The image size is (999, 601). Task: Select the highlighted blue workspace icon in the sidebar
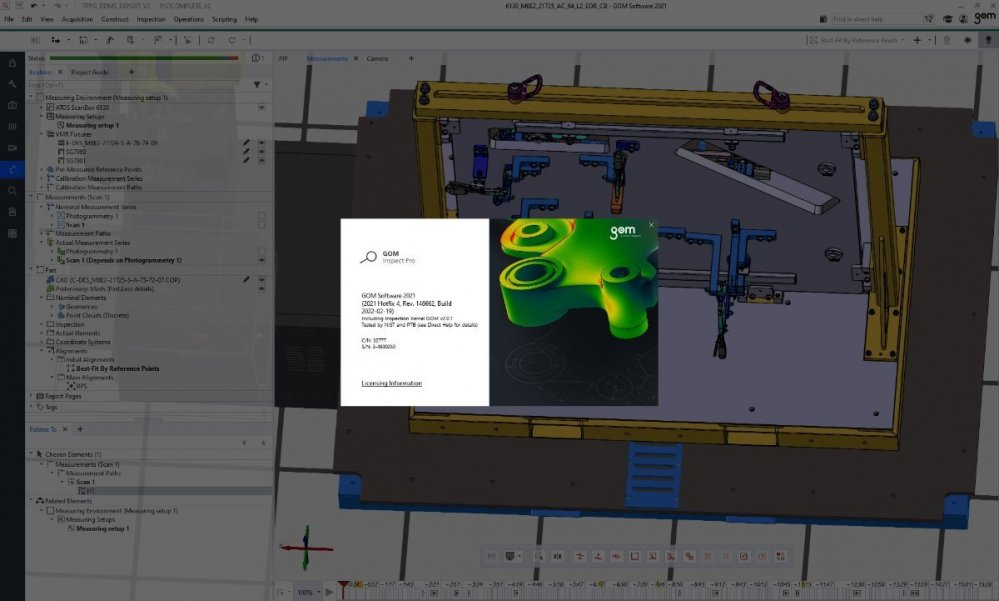(12, 169)
